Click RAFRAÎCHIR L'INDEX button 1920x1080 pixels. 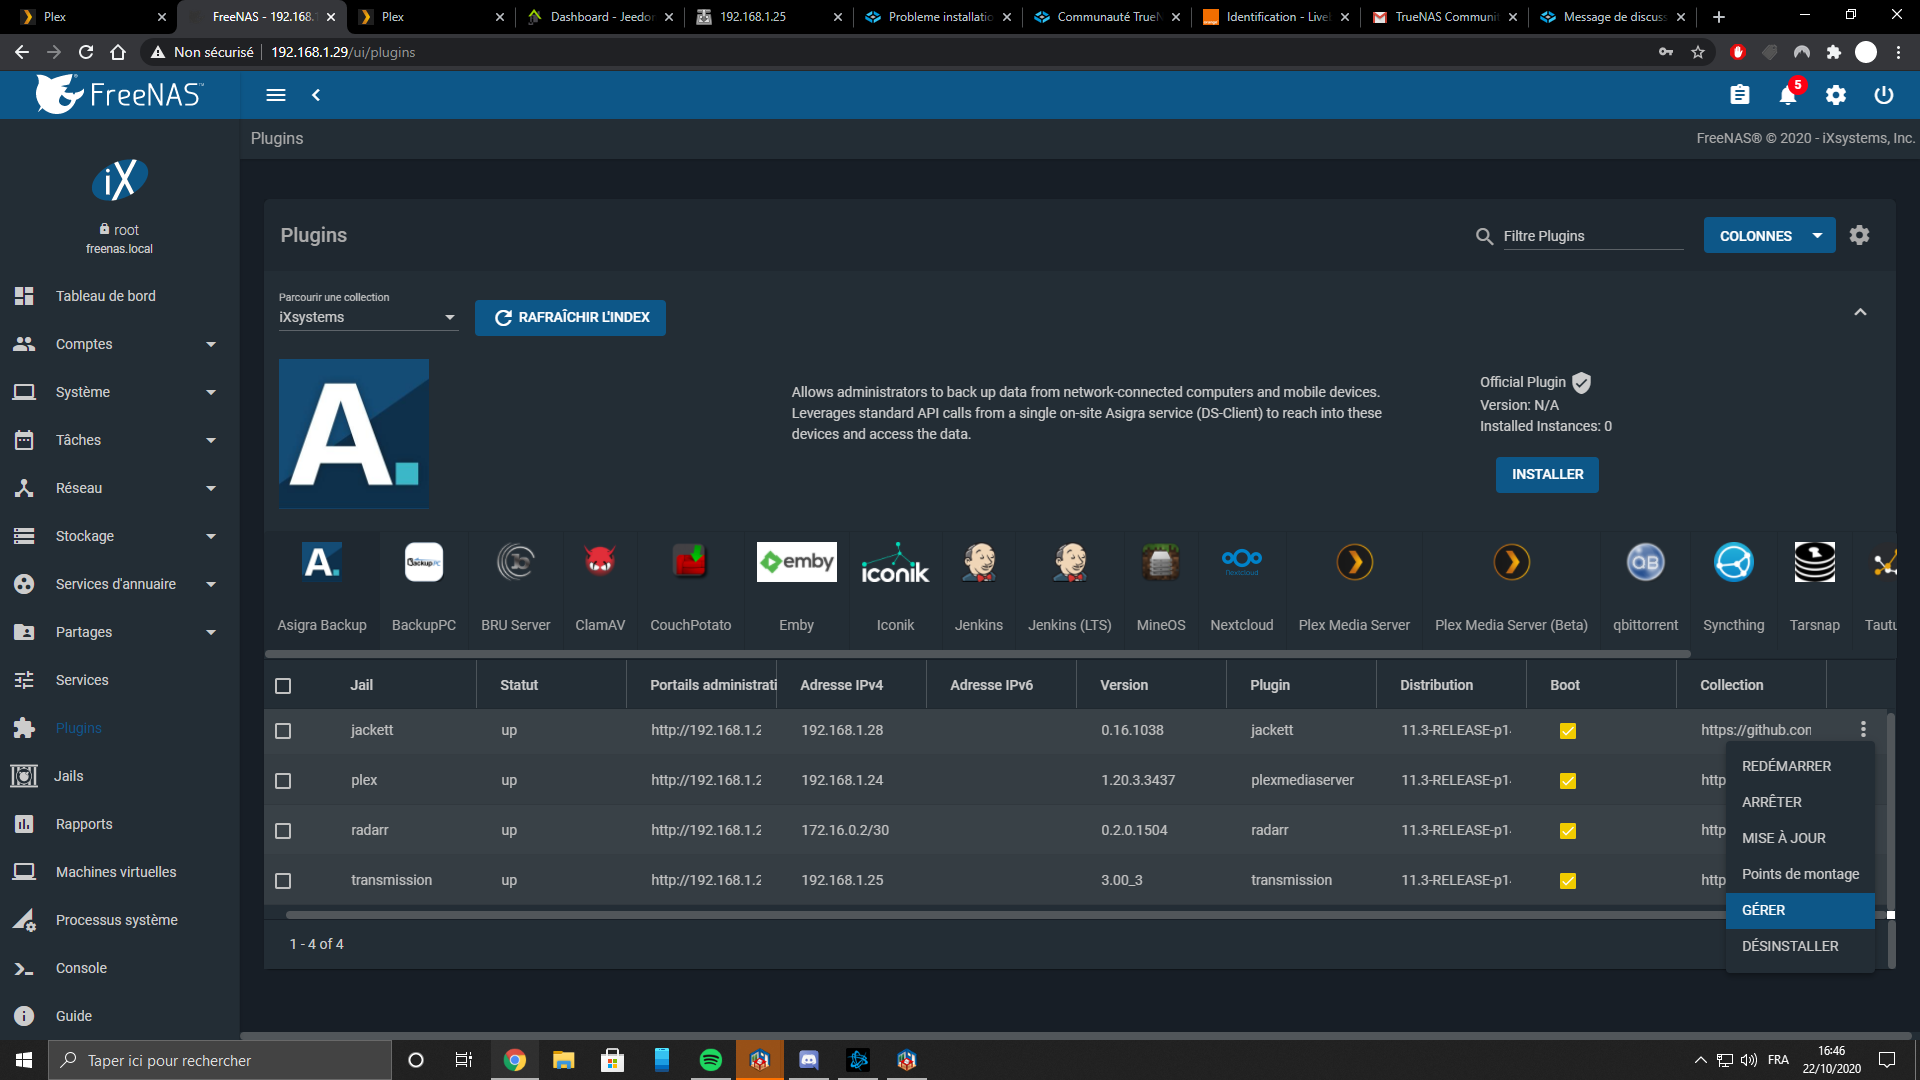coord(570,317)
